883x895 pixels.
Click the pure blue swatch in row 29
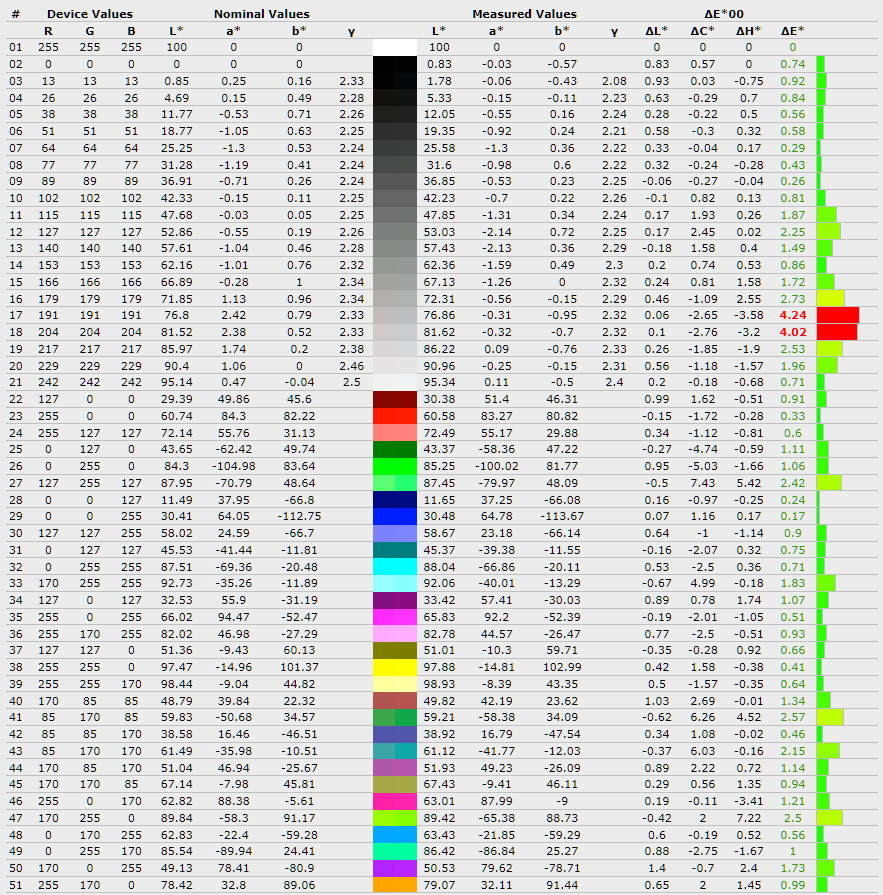(x=394, y=516)
